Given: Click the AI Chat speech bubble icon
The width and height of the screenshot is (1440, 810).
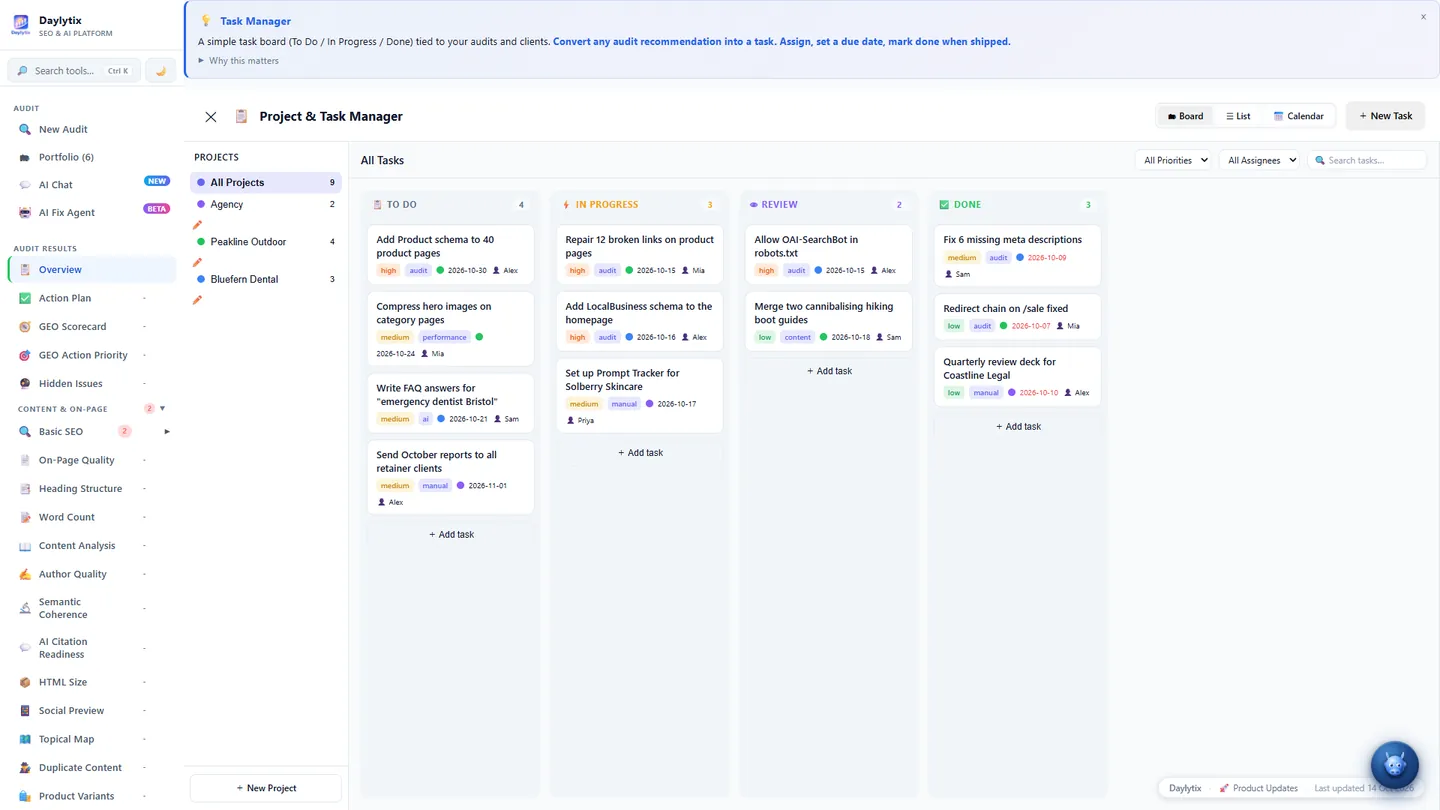Looking at the screenshot, I should pyautogui.click(x=25, y=185).
